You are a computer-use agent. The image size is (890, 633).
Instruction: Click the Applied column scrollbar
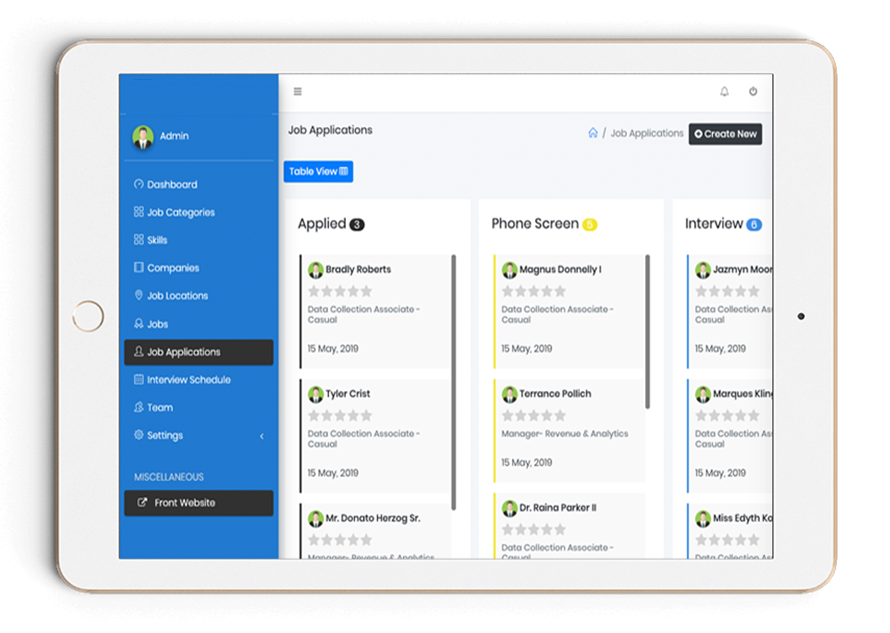point(453,380)
